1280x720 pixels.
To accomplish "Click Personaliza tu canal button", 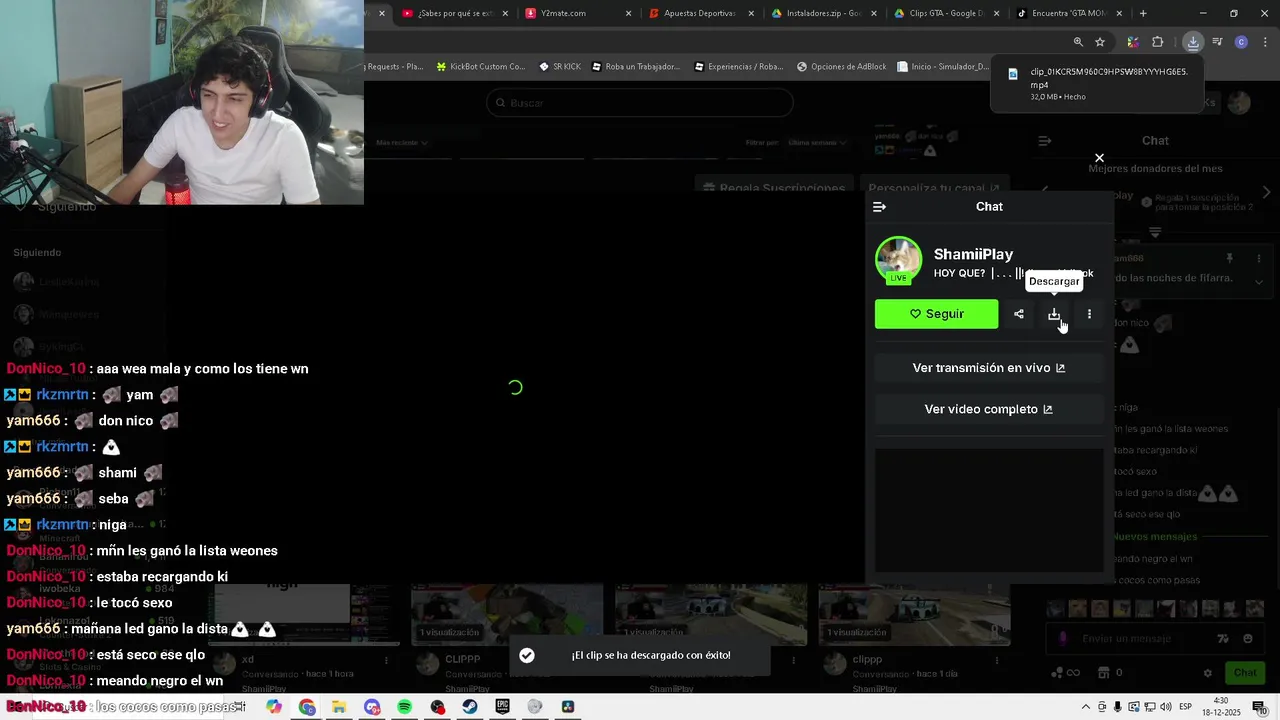I will pos(934,187).
